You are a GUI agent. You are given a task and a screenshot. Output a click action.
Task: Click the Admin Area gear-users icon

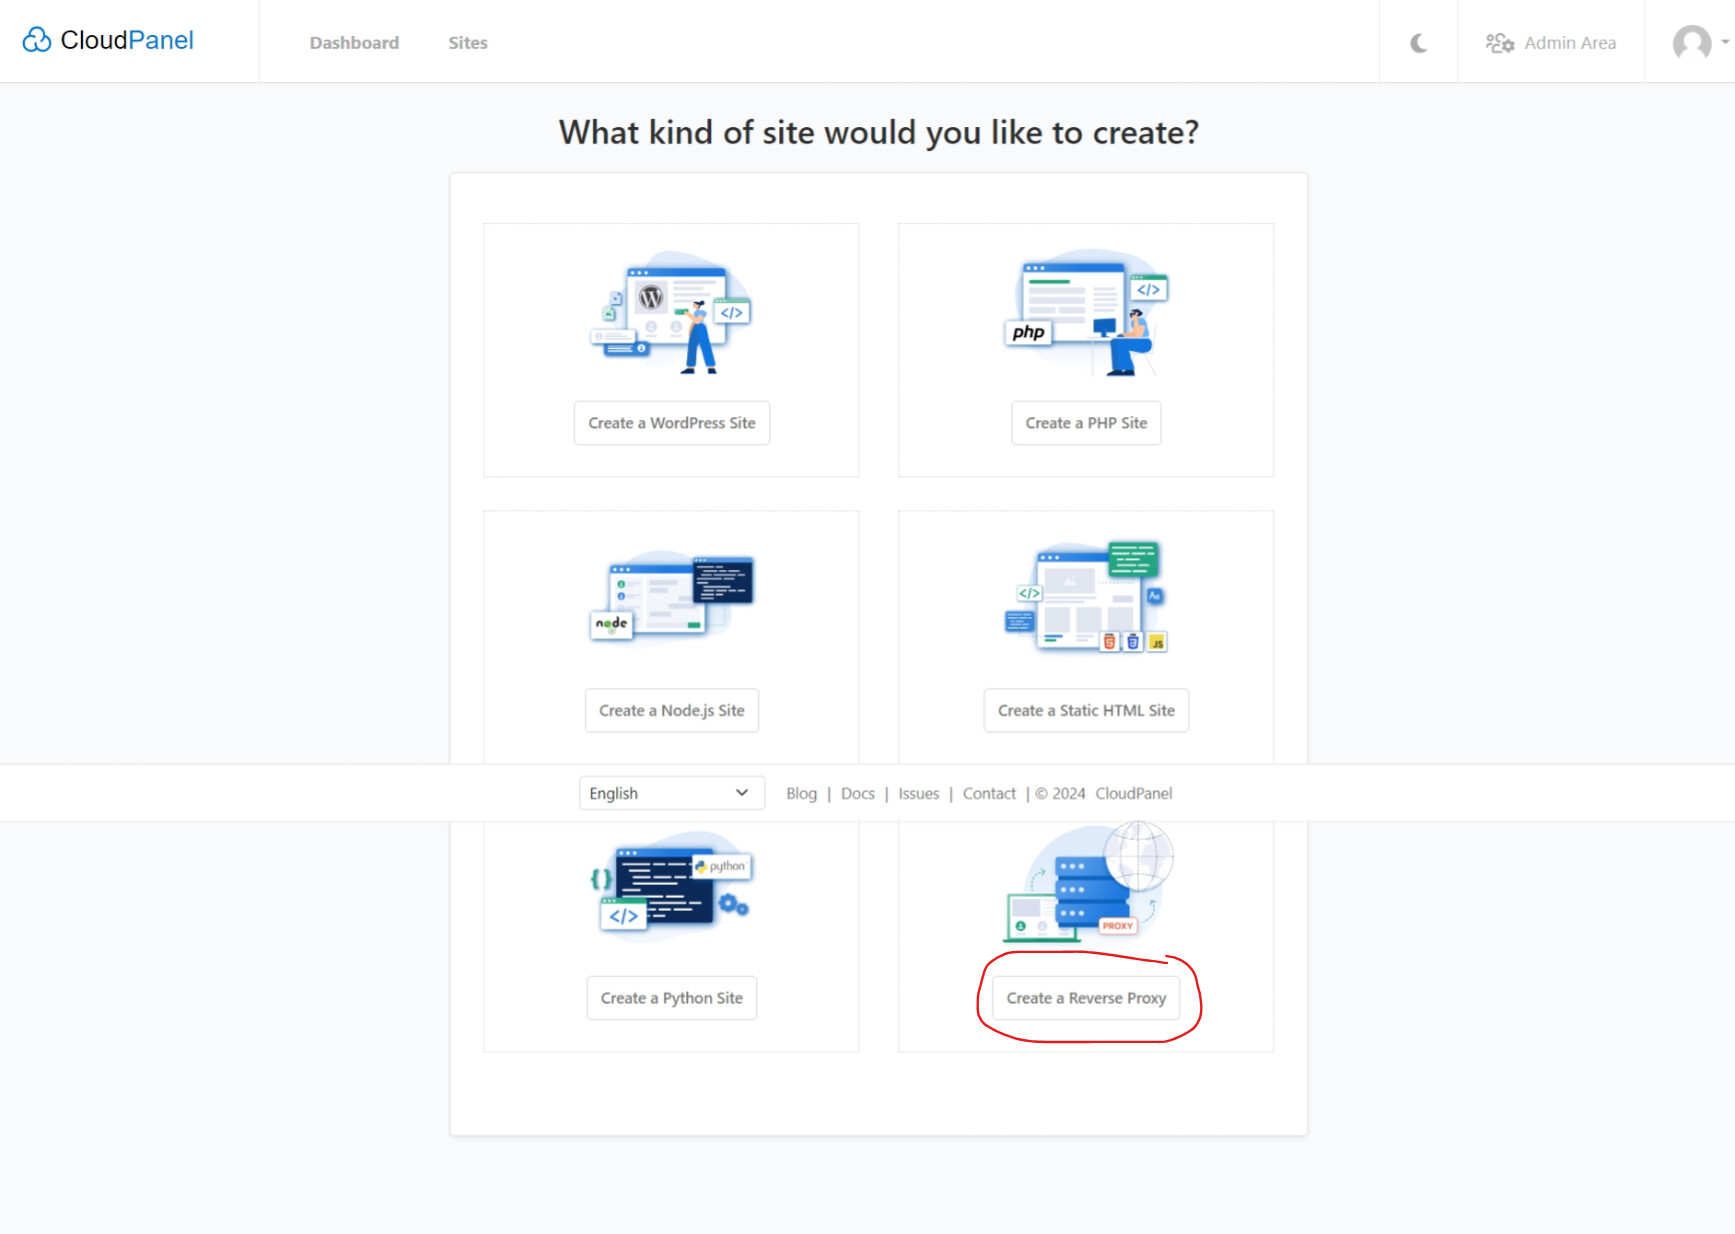coord(1499,43)
